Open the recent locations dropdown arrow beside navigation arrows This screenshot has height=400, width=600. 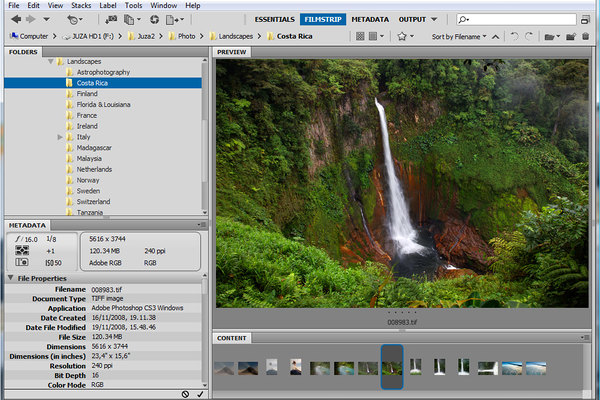tap(46, 19)
